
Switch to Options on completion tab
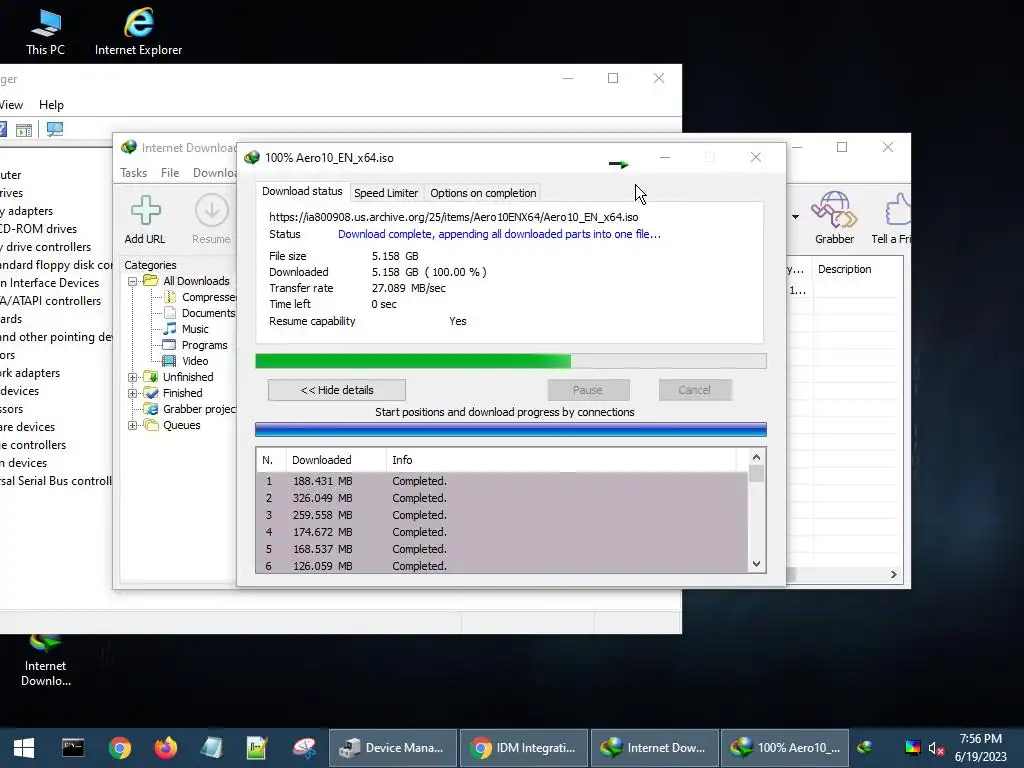tap(483, 193)
